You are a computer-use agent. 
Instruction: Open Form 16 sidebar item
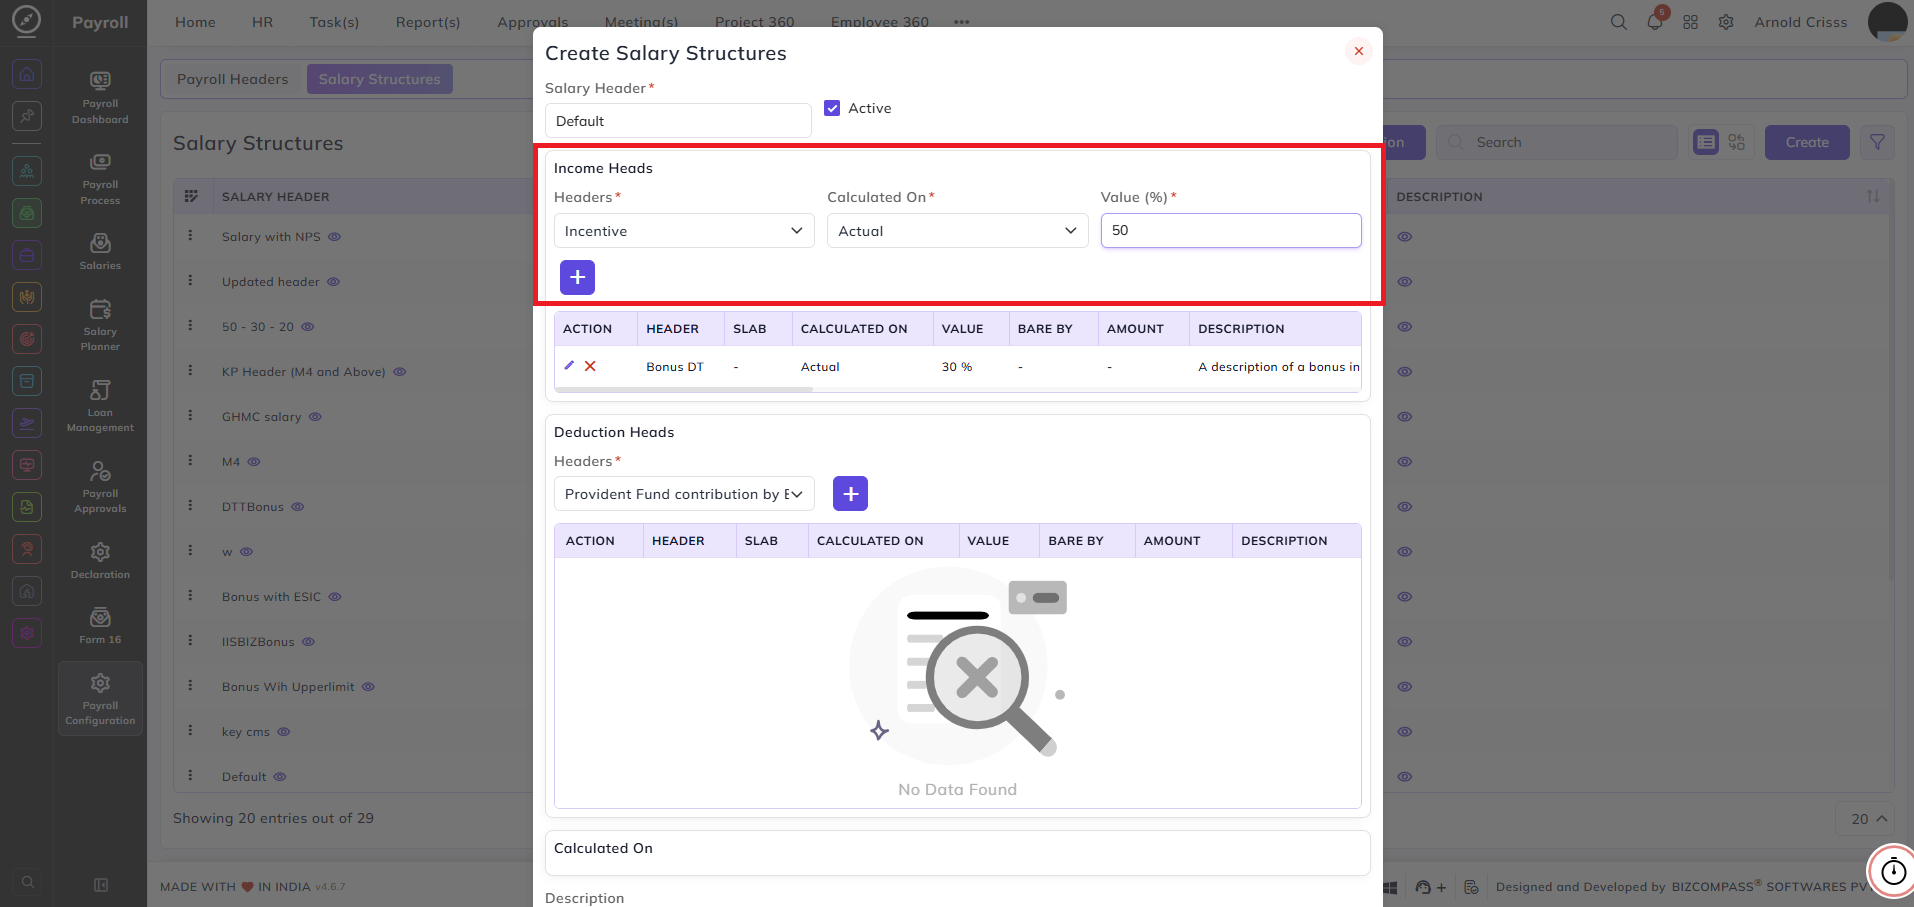(100, 625)
